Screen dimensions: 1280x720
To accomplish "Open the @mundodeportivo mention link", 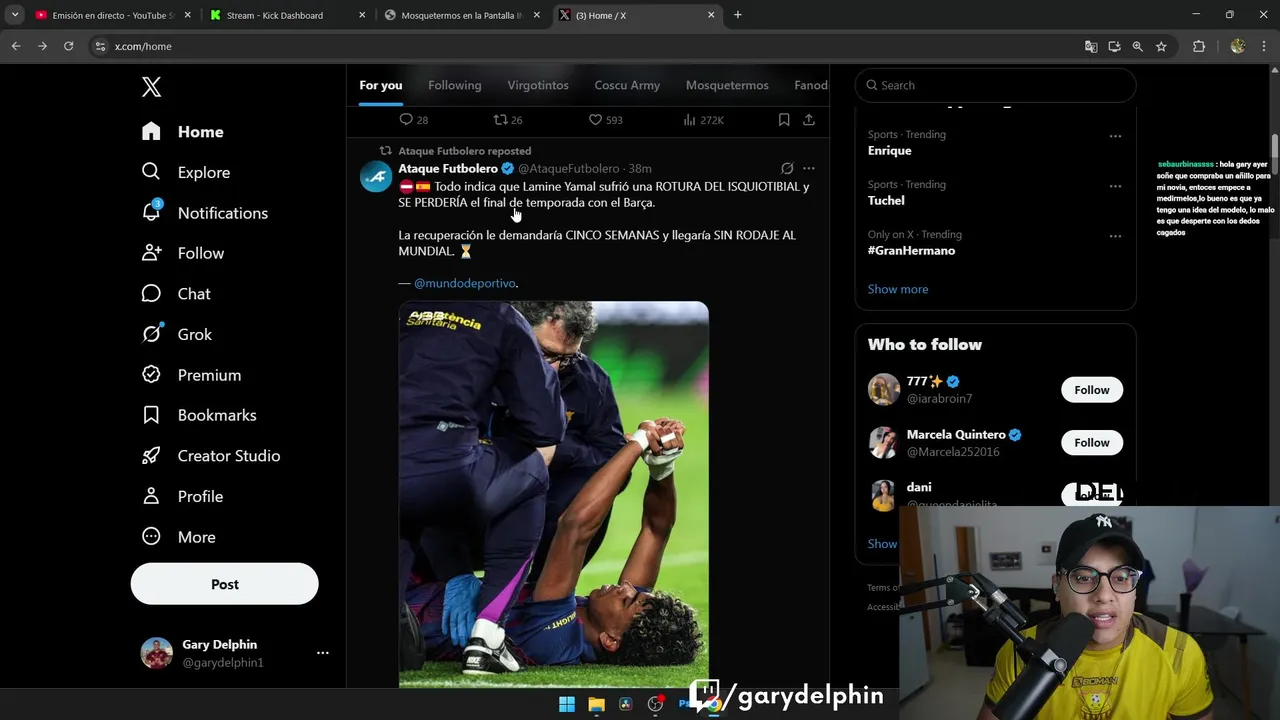I will point(465,283).
